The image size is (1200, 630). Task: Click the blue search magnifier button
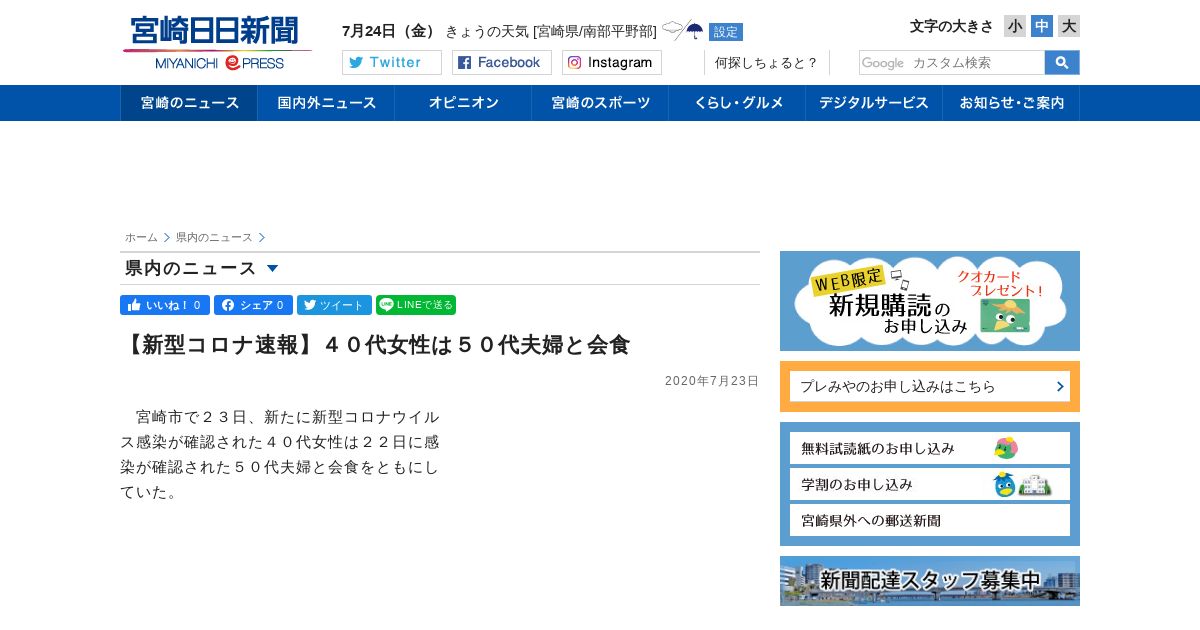click(x=1062, y=63)
